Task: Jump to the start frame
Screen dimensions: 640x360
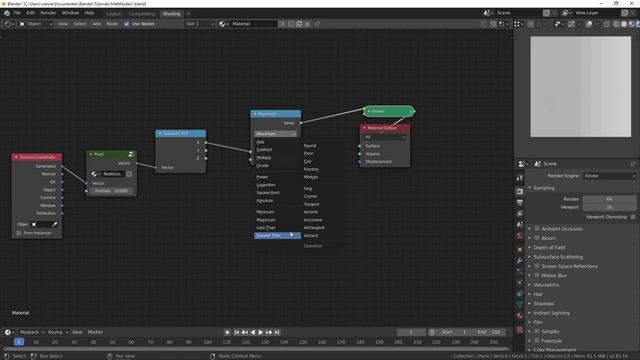Action: (x=236, y=332)
